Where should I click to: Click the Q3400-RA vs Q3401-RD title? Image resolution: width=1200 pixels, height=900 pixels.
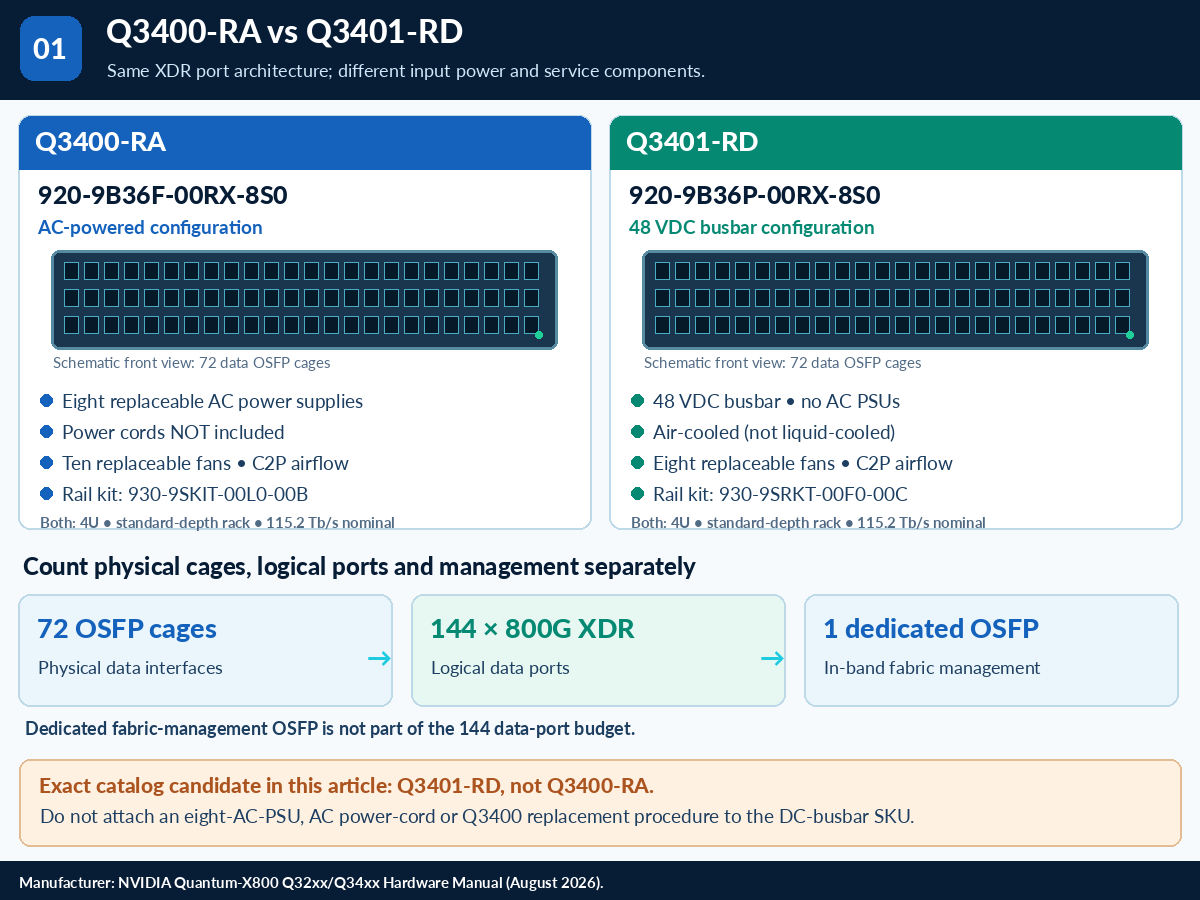point(284,32)
